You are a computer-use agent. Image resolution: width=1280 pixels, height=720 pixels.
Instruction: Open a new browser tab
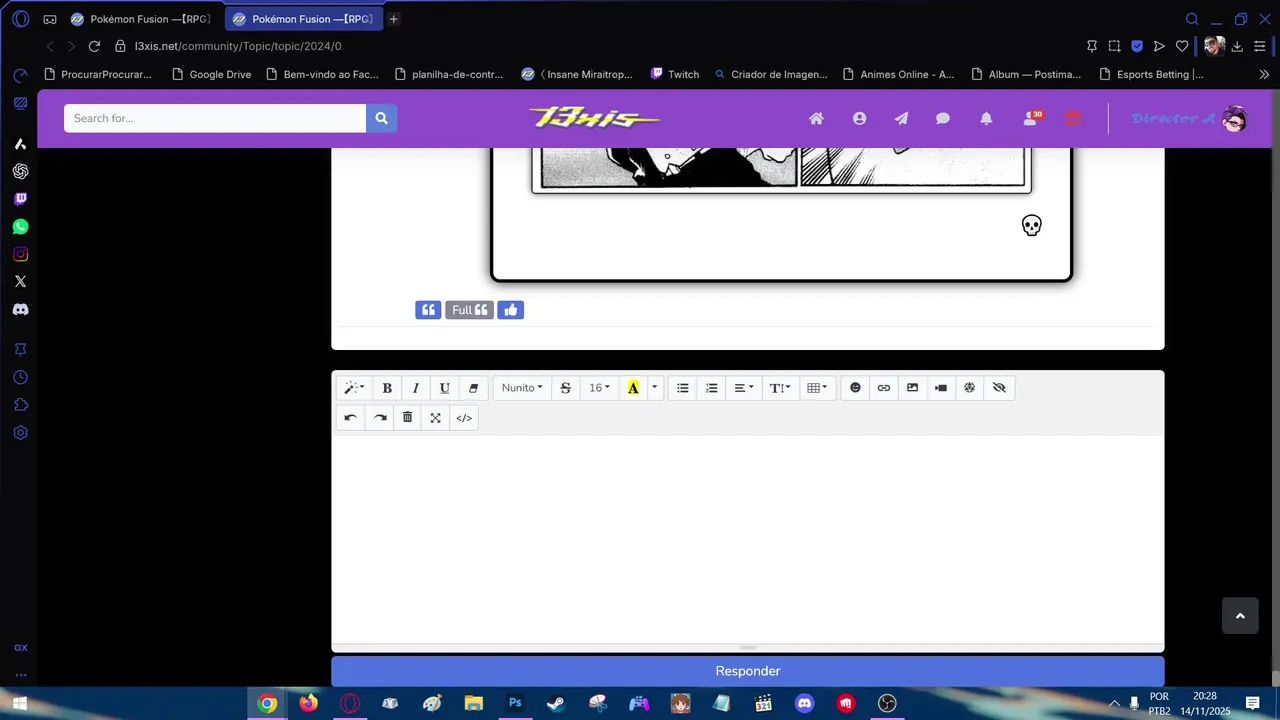(x=393, y=19)
